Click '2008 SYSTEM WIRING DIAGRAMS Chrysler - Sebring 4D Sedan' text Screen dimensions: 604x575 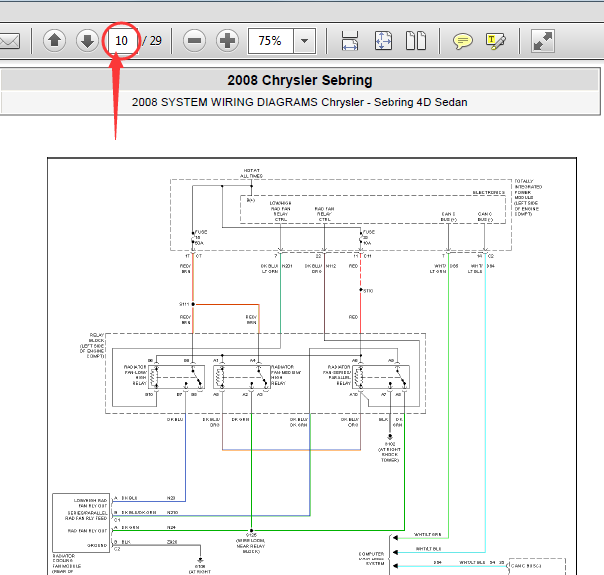pyautogui.click(x=300, y=102)
